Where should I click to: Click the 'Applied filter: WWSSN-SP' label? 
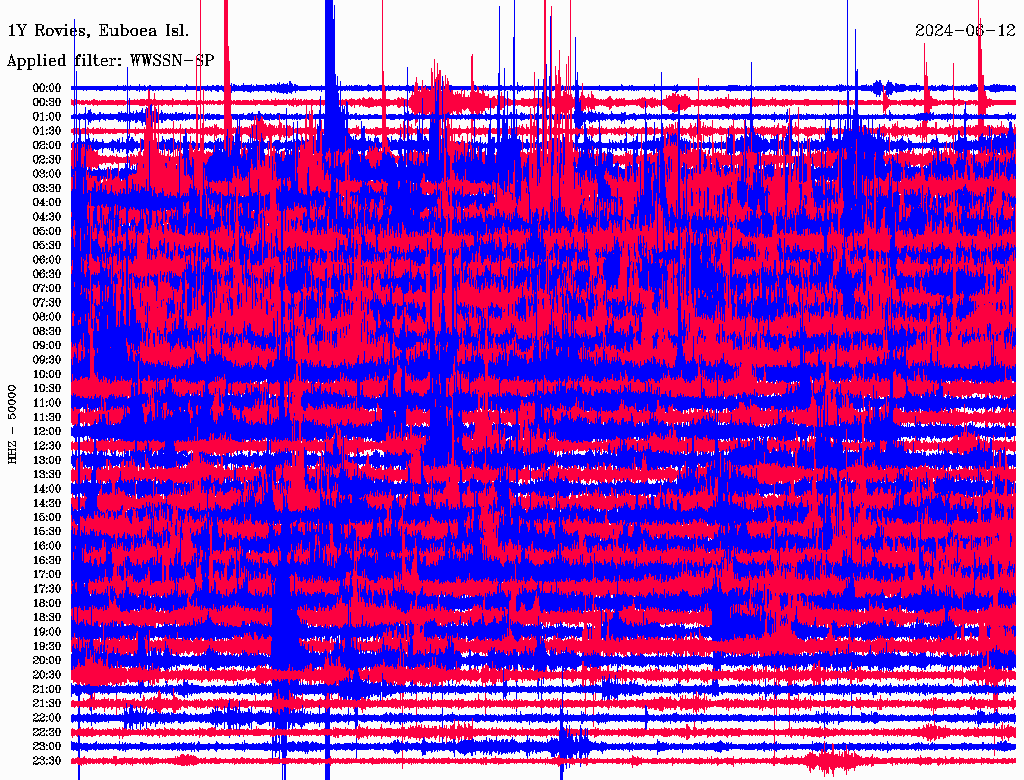(x=110, y=61)
